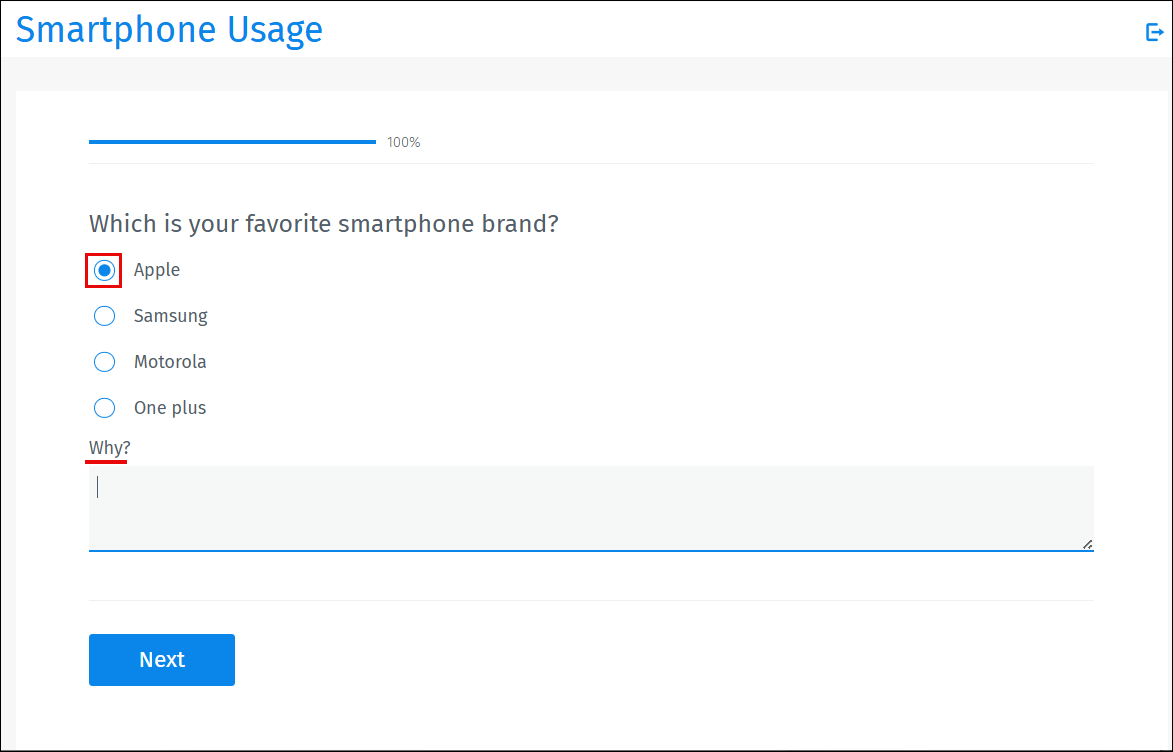Select the Samsung radio button

click(104, 315)
